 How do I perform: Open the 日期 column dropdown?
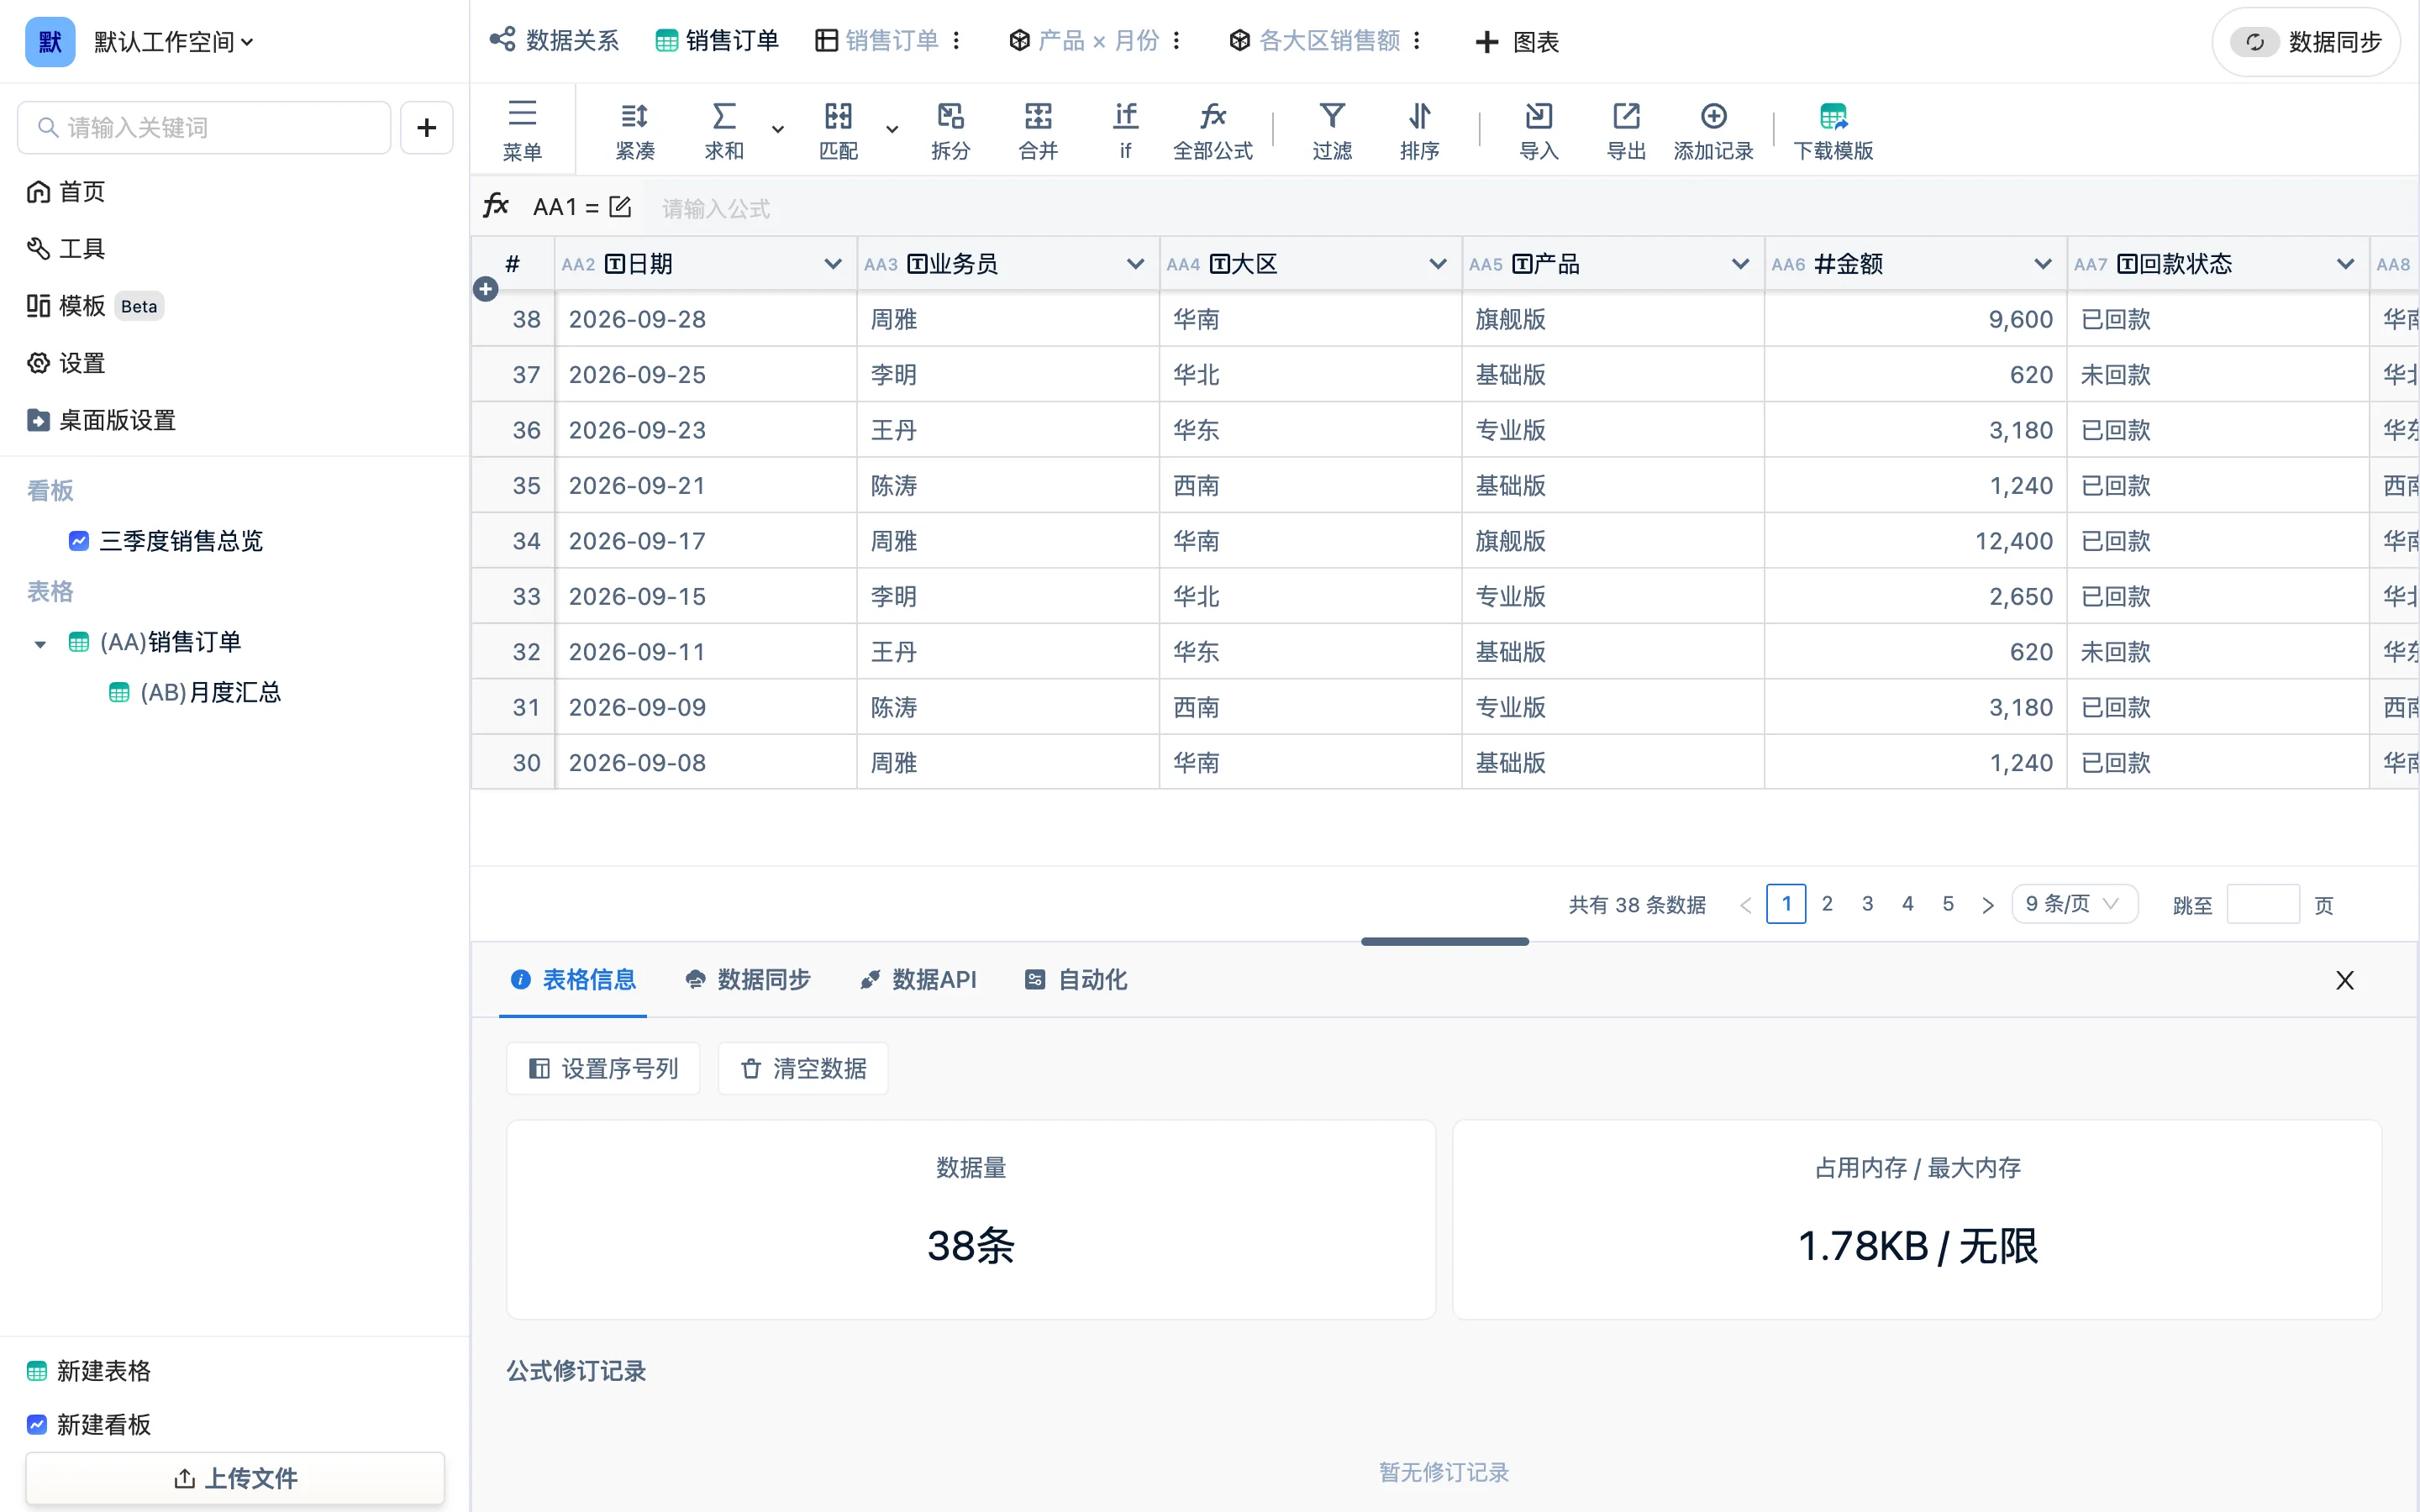click(x=832, y=264)
